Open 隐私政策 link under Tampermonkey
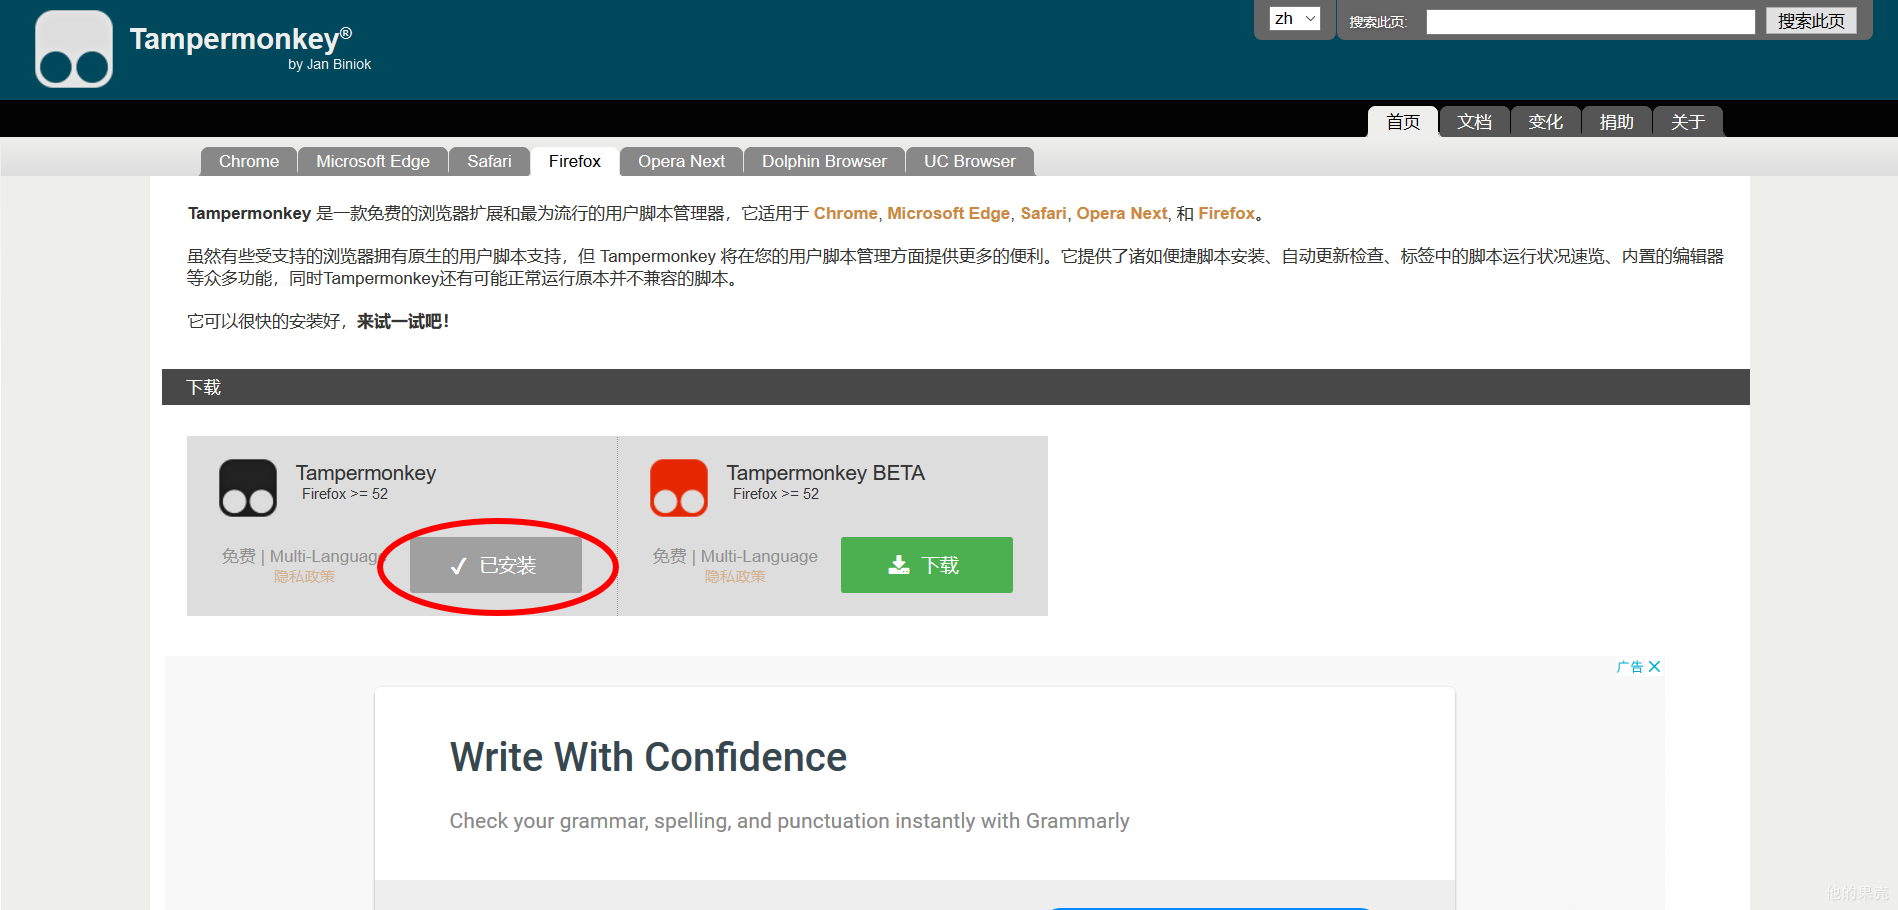Image resolution: width=1898 pixels, height=910 pixels. click(304, 577)
